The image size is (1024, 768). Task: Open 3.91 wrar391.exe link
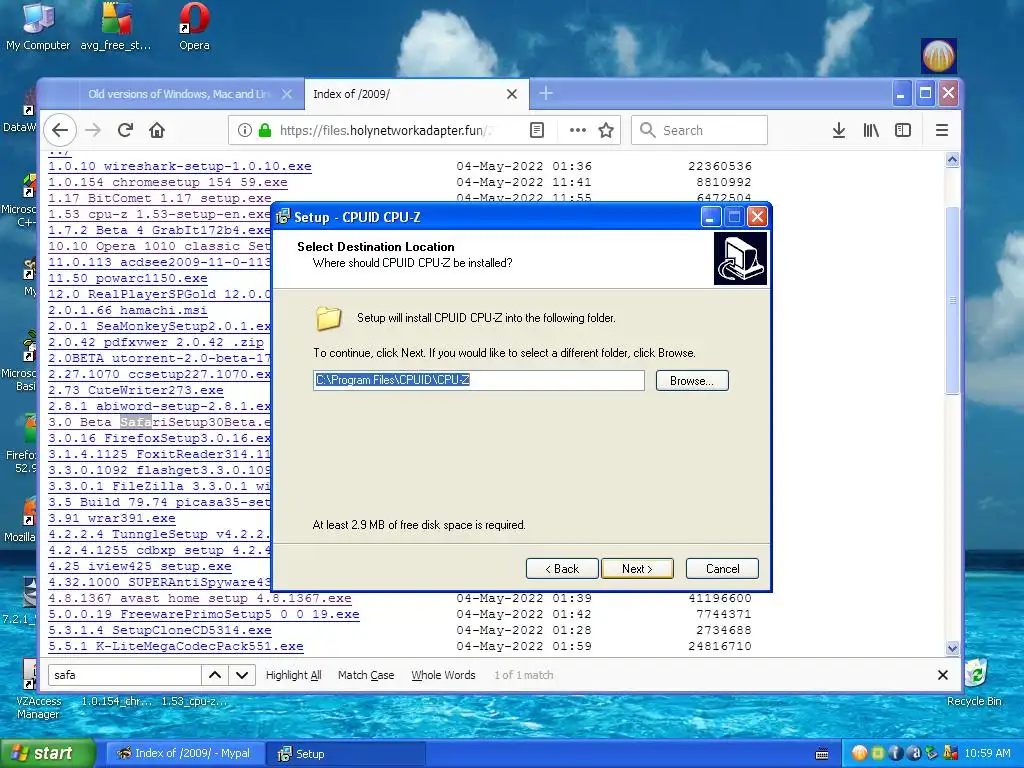[112, 519]
